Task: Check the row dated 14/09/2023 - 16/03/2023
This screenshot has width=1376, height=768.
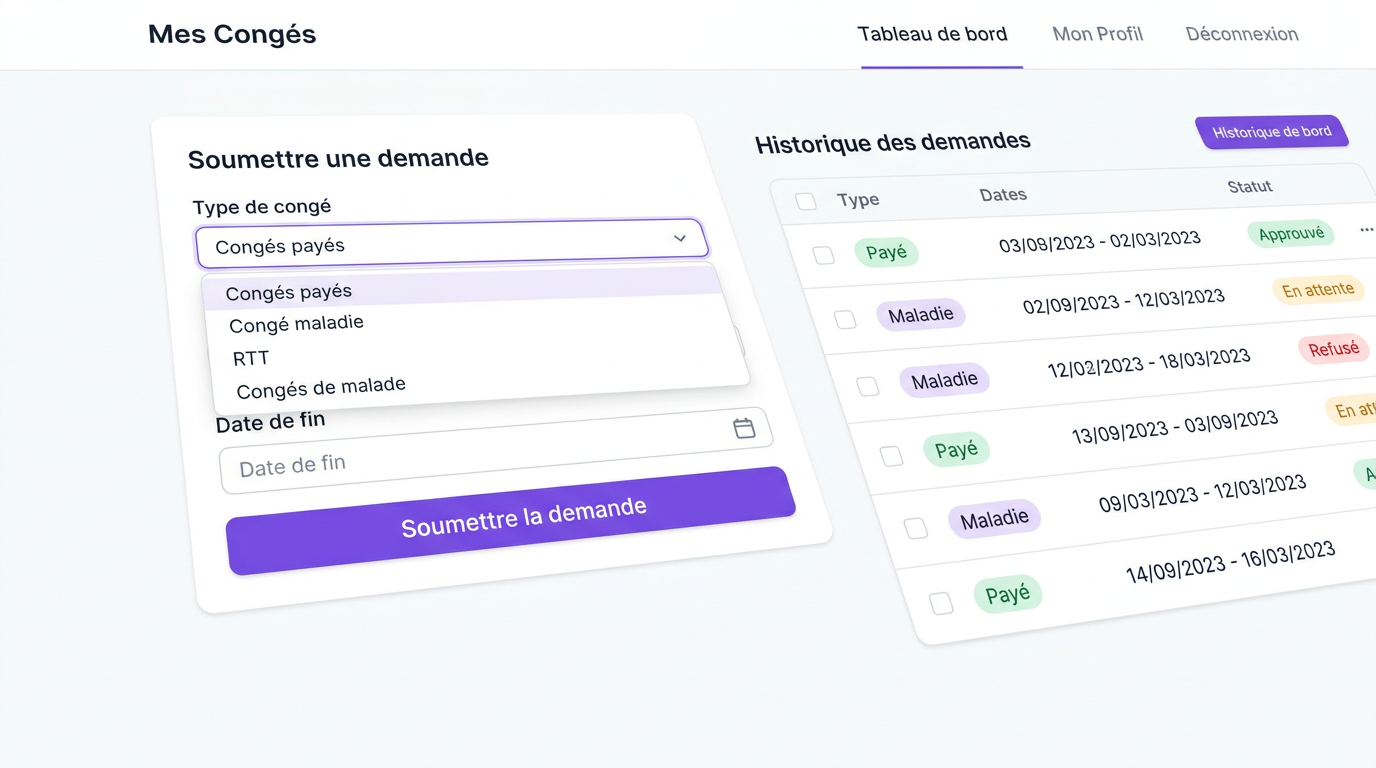Action: pyautogui.click(x=941, y=603)
